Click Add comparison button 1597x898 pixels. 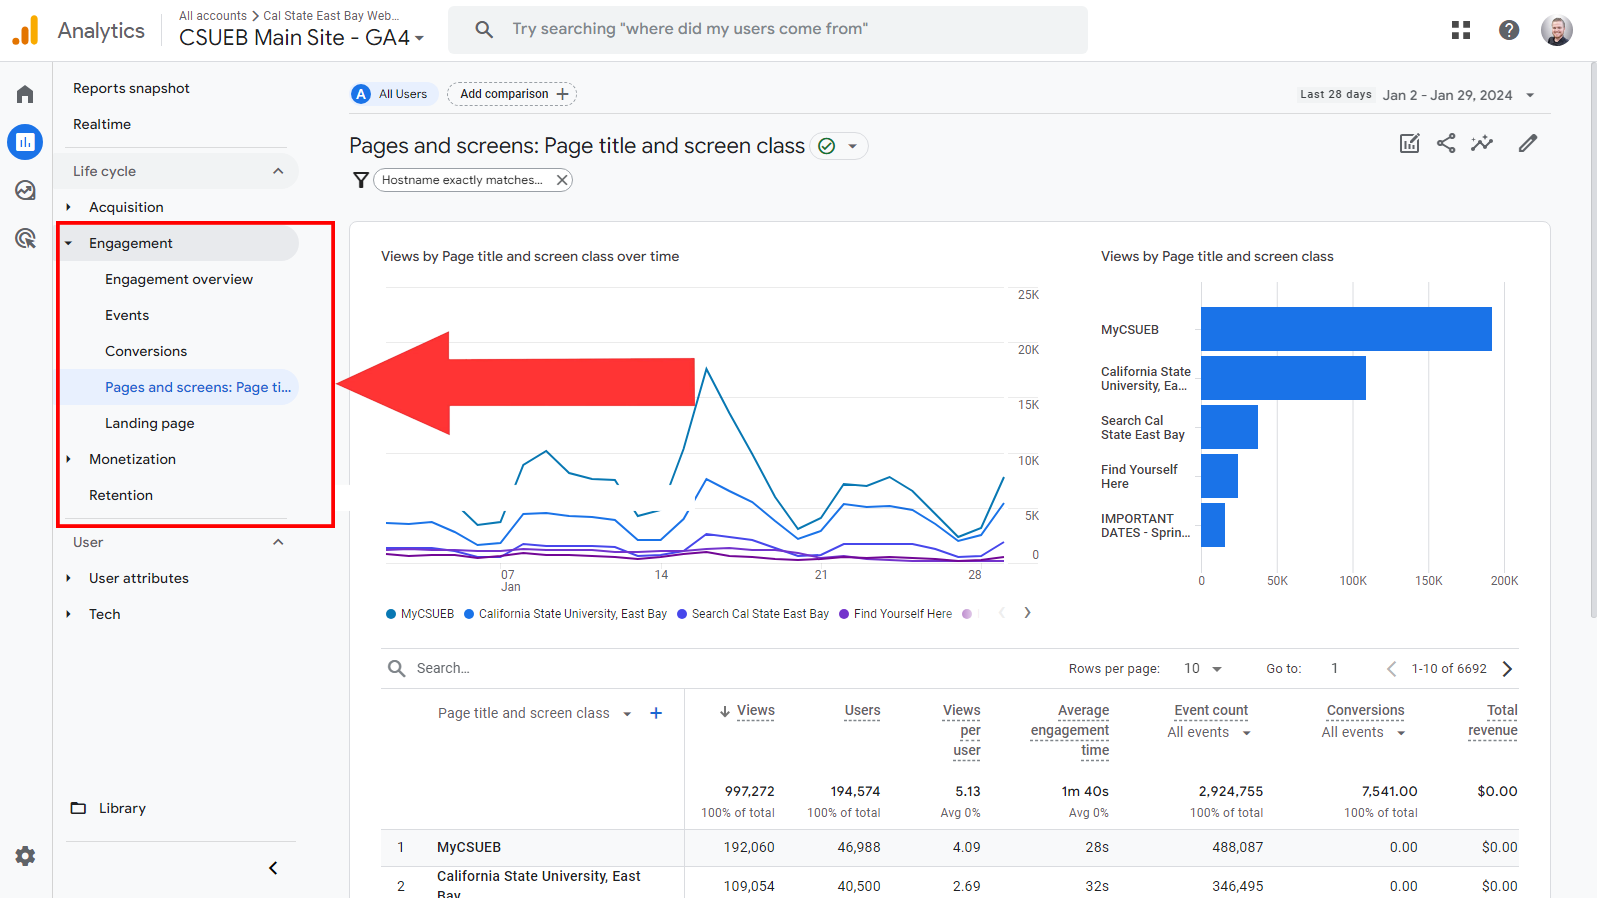coord(512,94)
